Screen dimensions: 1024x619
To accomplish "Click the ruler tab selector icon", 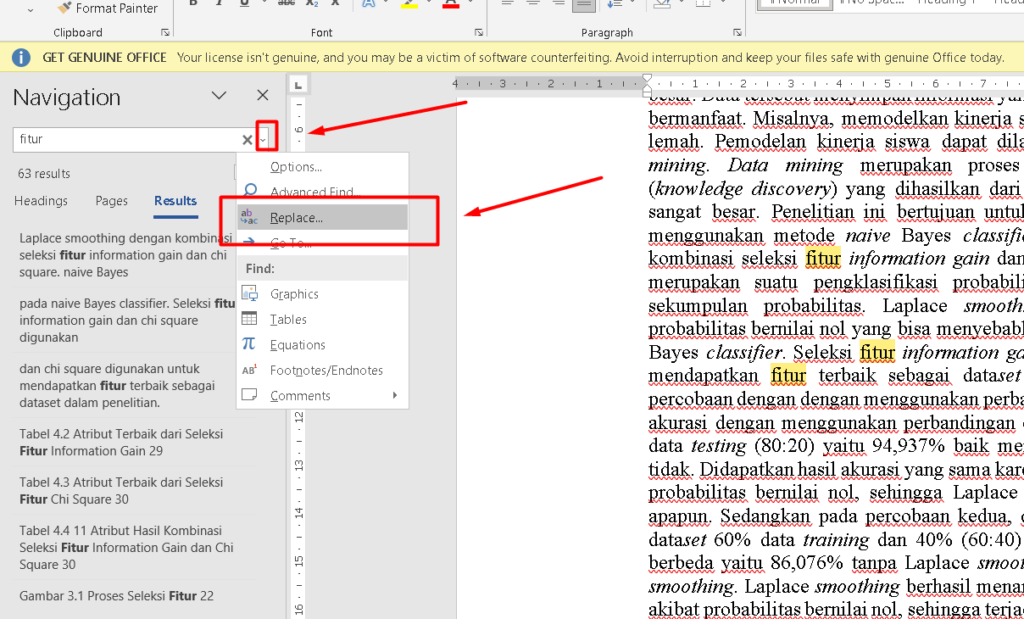I will 297,84.
